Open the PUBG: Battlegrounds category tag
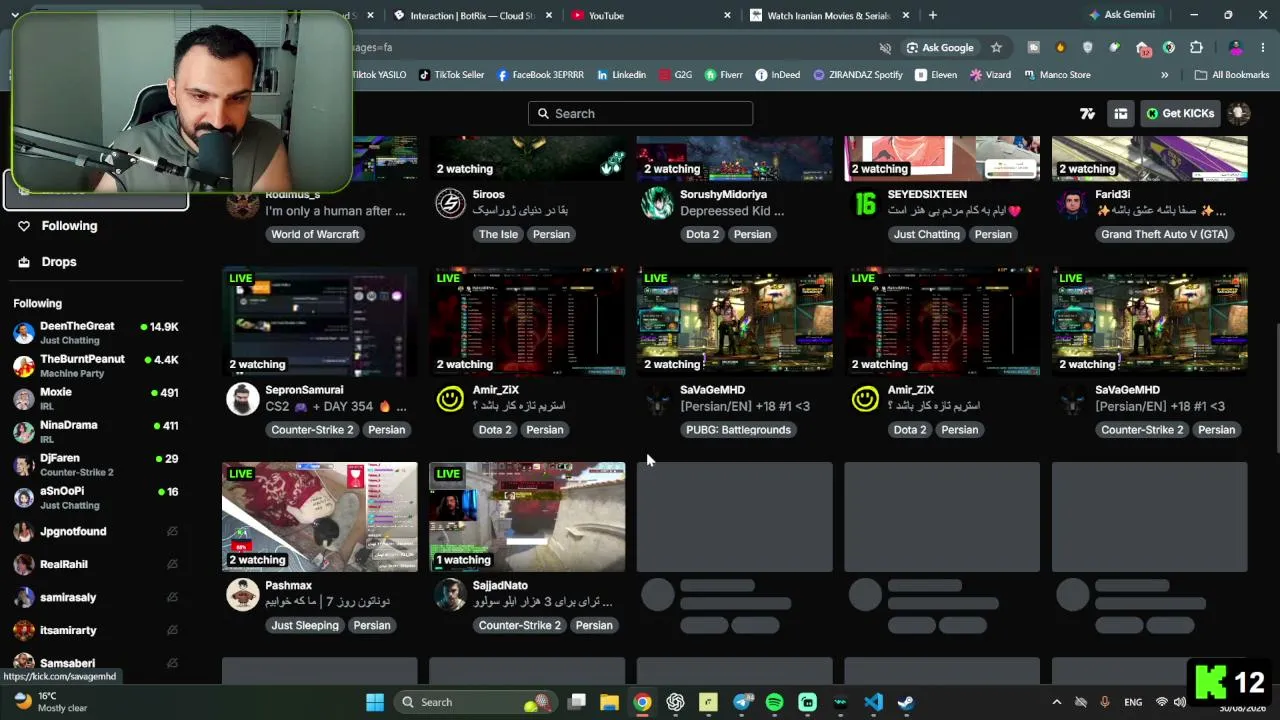Image resolution: width=1280 pixels, height=720 pixels. pyautogui.click(x=738, y=430)
